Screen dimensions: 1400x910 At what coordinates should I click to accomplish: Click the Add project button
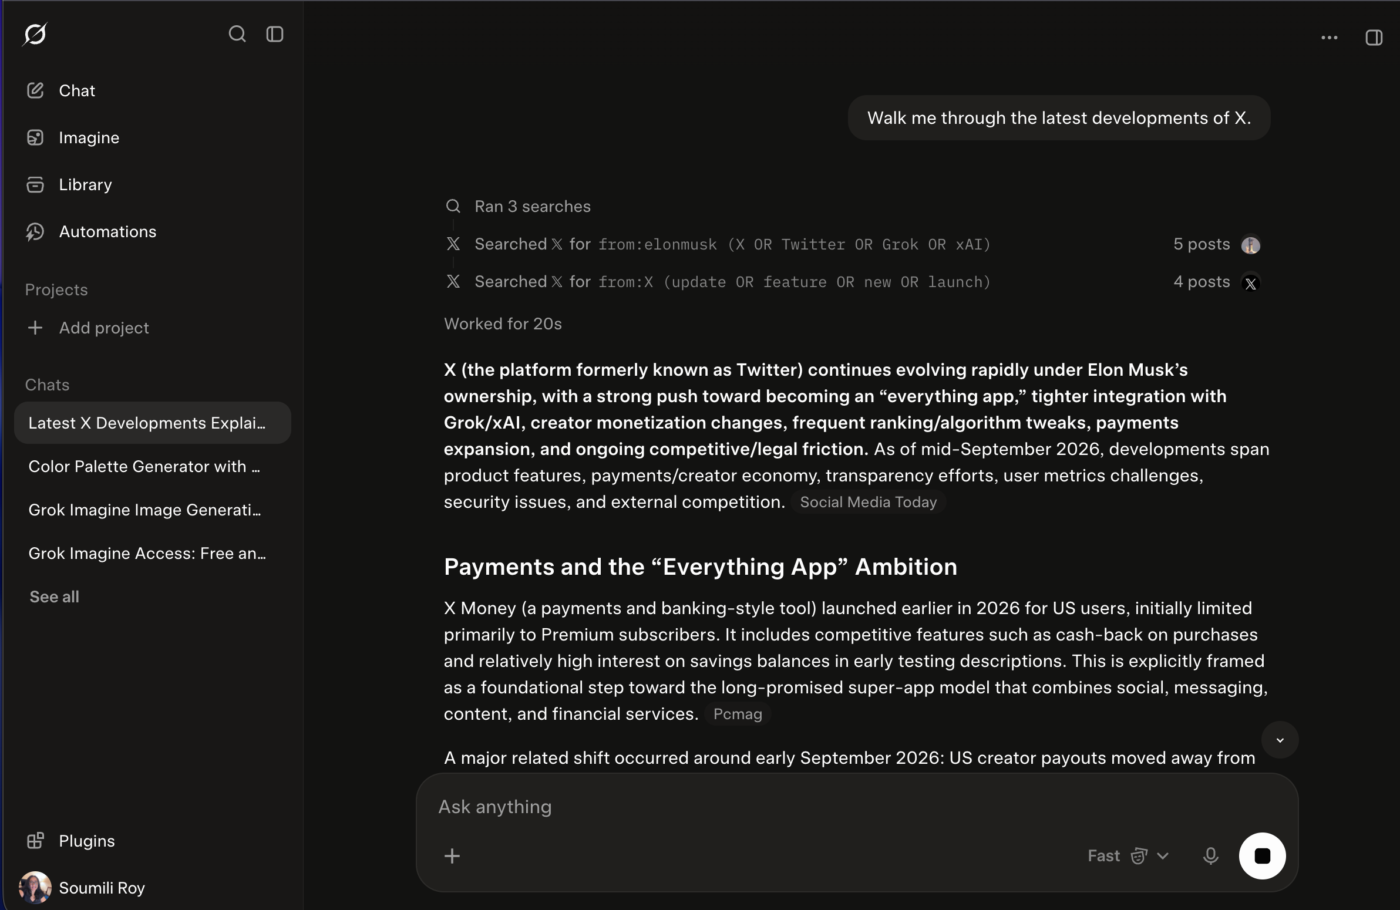click(x=152, y=327)
